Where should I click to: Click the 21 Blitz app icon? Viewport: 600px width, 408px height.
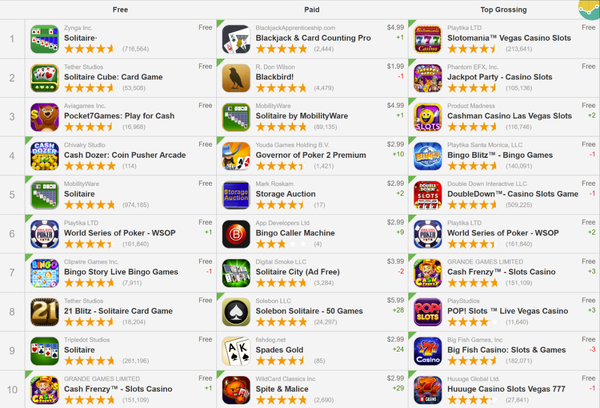pos(44,312)
